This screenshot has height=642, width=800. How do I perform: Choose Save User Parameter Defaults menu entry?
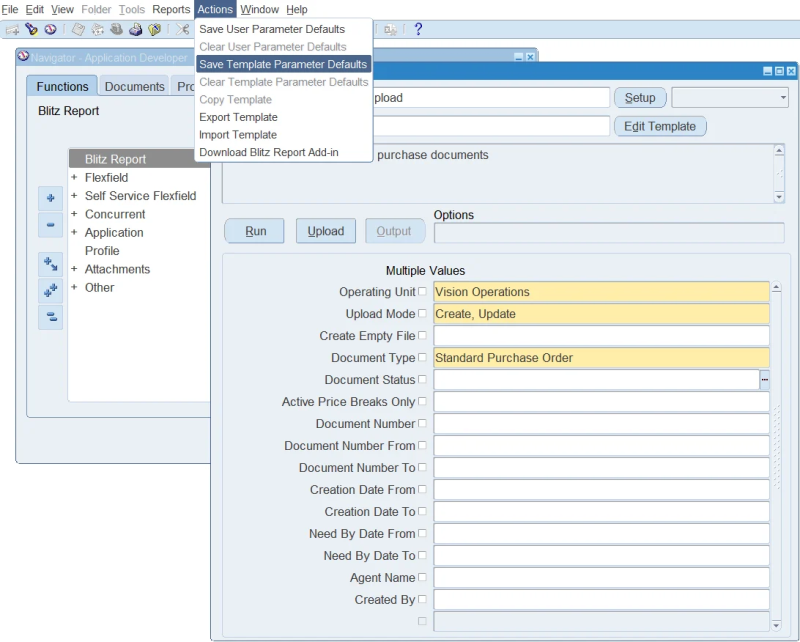click(x=272, y=29)
